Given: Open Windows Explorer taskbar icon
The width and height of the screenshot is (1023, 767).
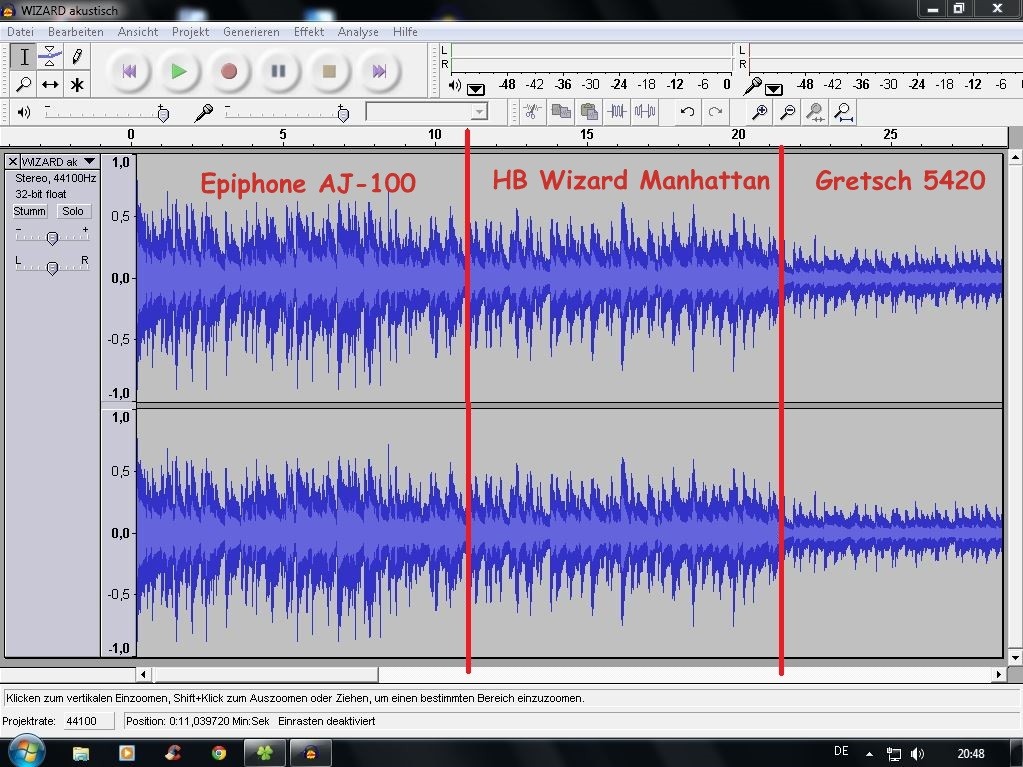Looking at the screenshot, I should [x=81, y=753].
